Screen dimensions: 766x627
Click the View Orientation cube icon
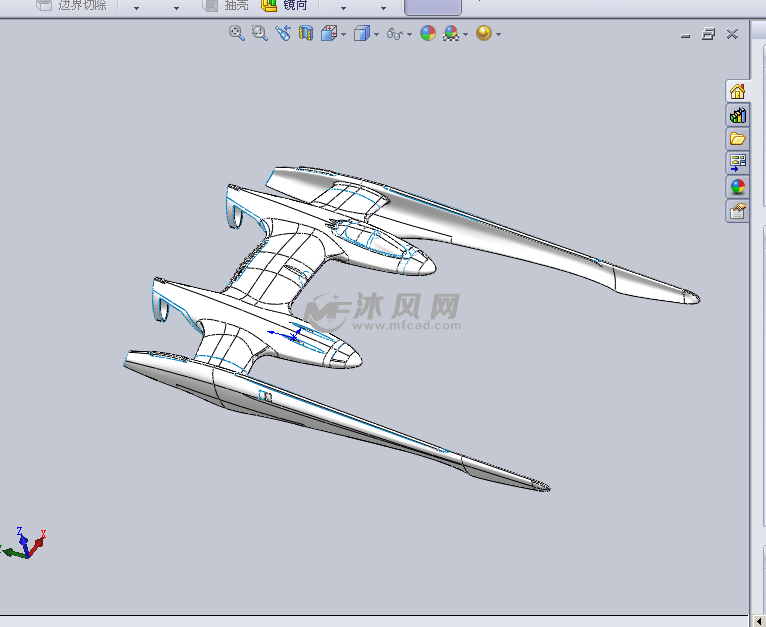tap(329, 33)
